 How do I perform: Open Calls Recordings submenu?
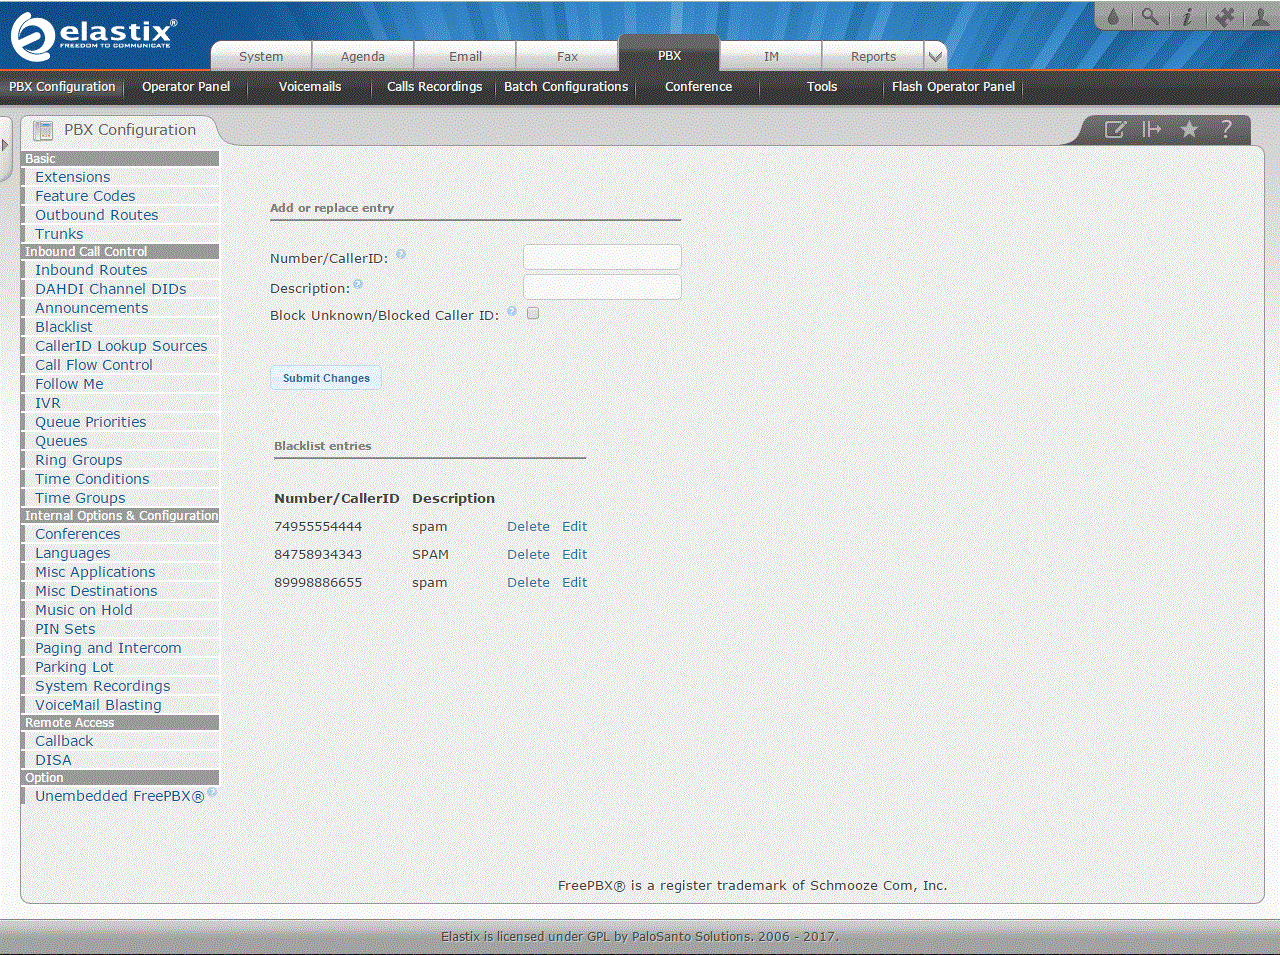[434, 86]
